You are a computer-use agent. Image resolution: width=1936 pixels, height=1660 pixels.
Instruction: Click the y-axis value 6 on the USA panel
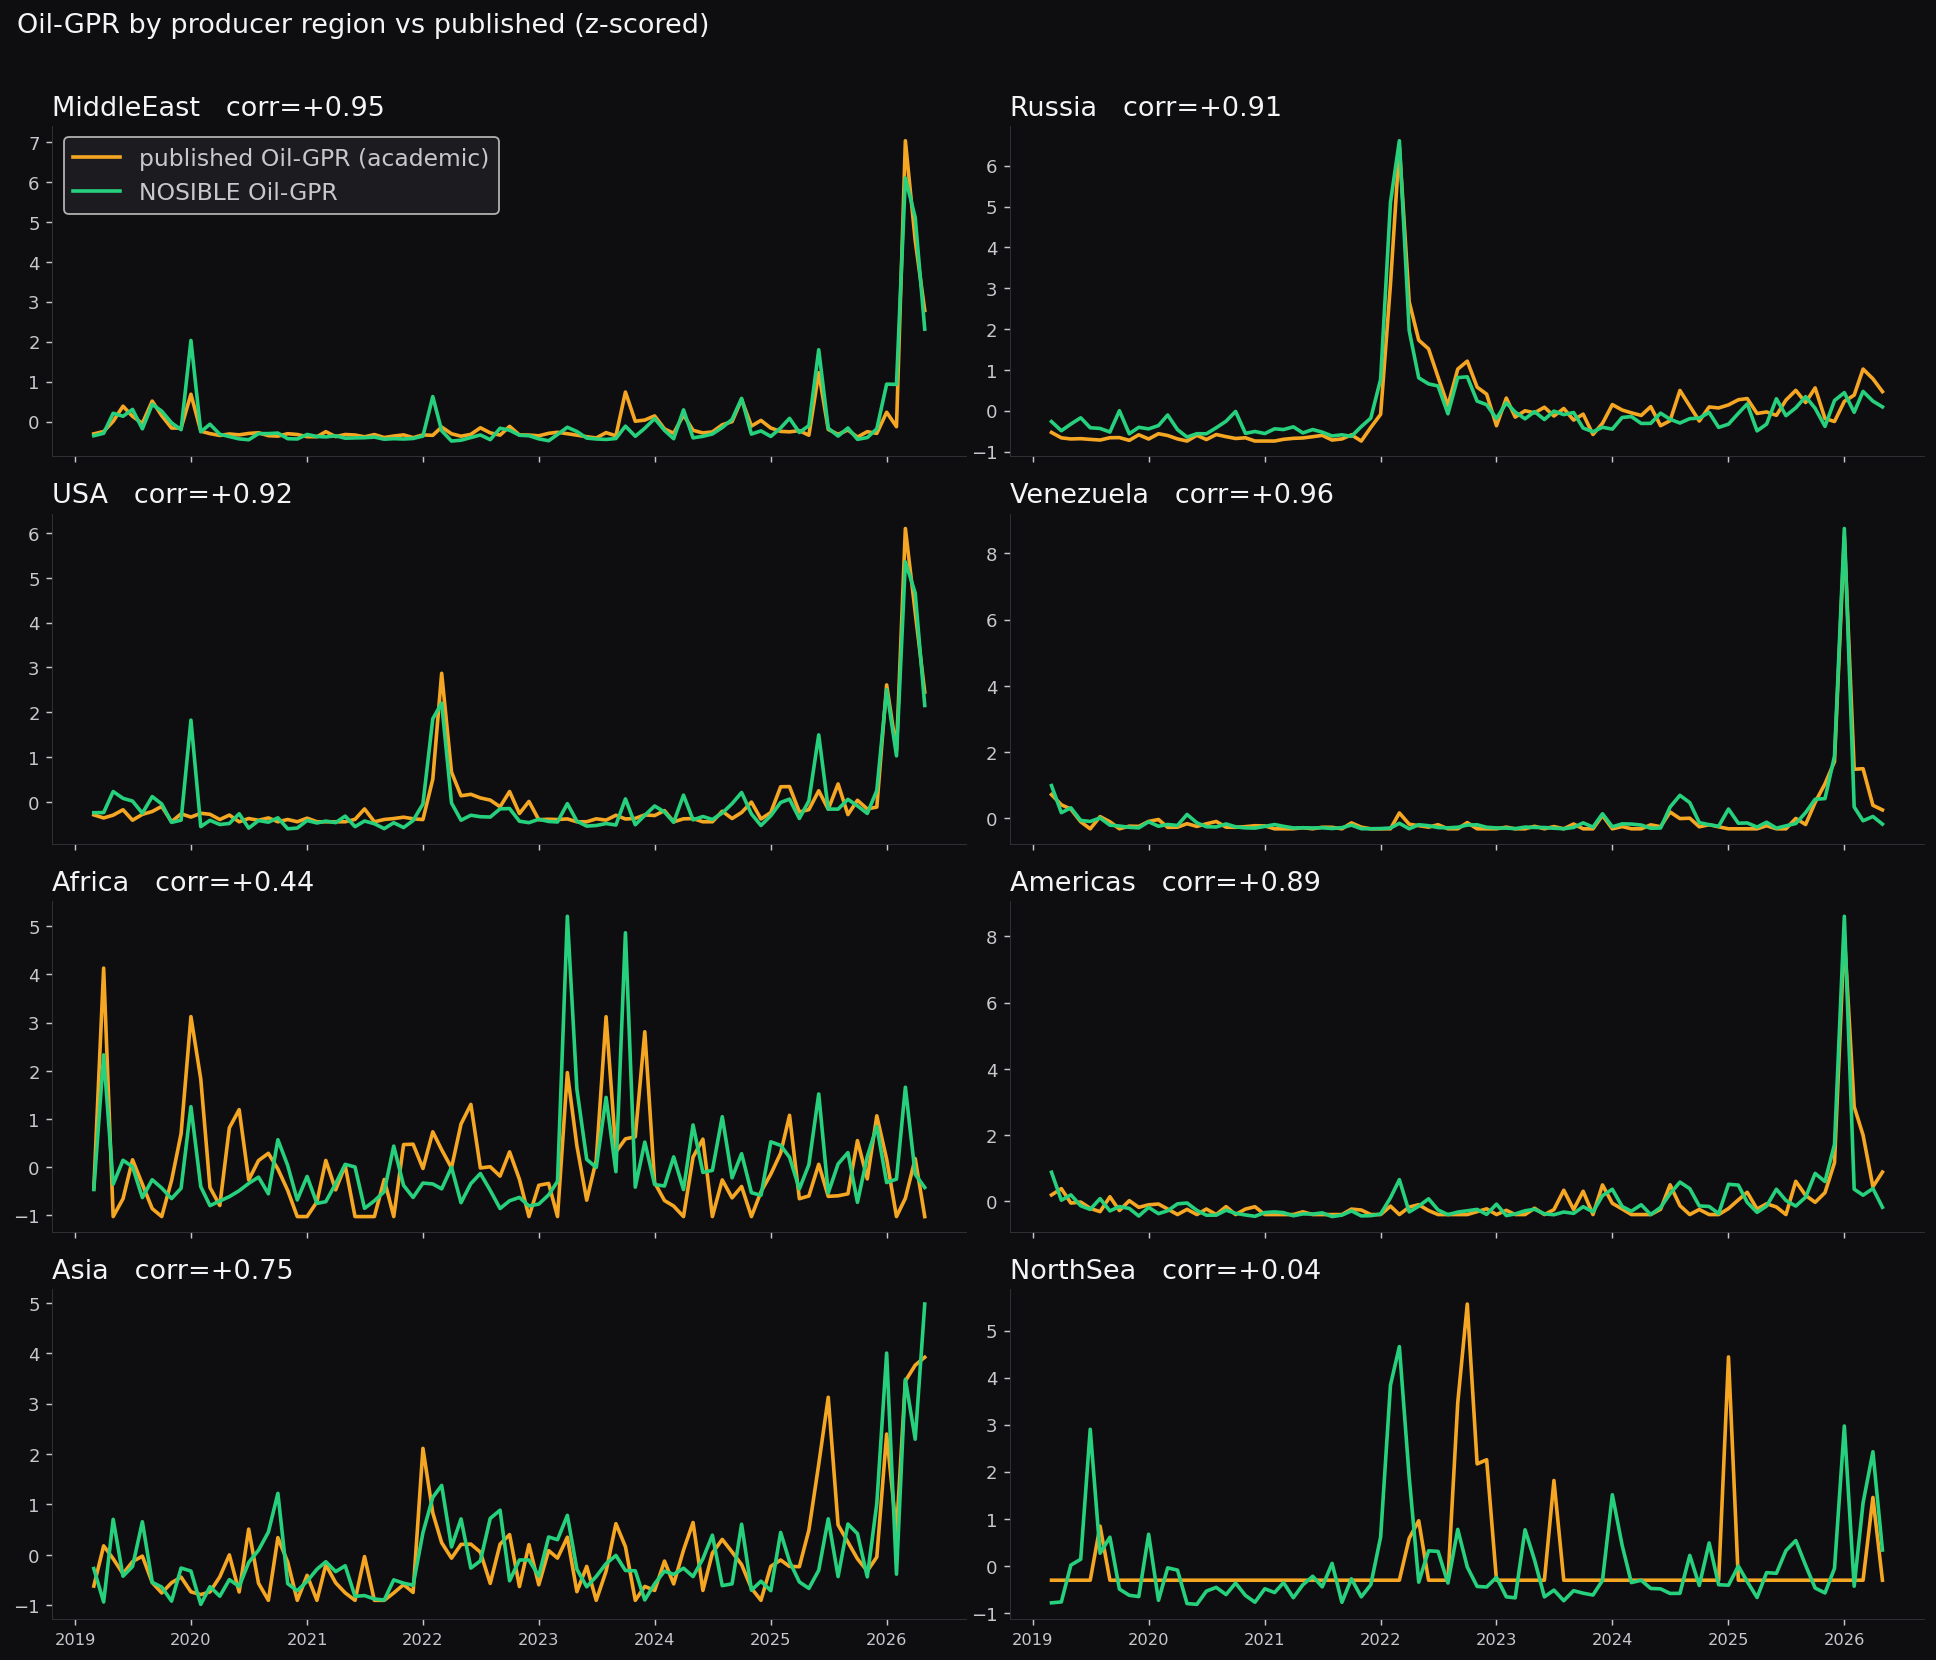(x=35, y=534)
